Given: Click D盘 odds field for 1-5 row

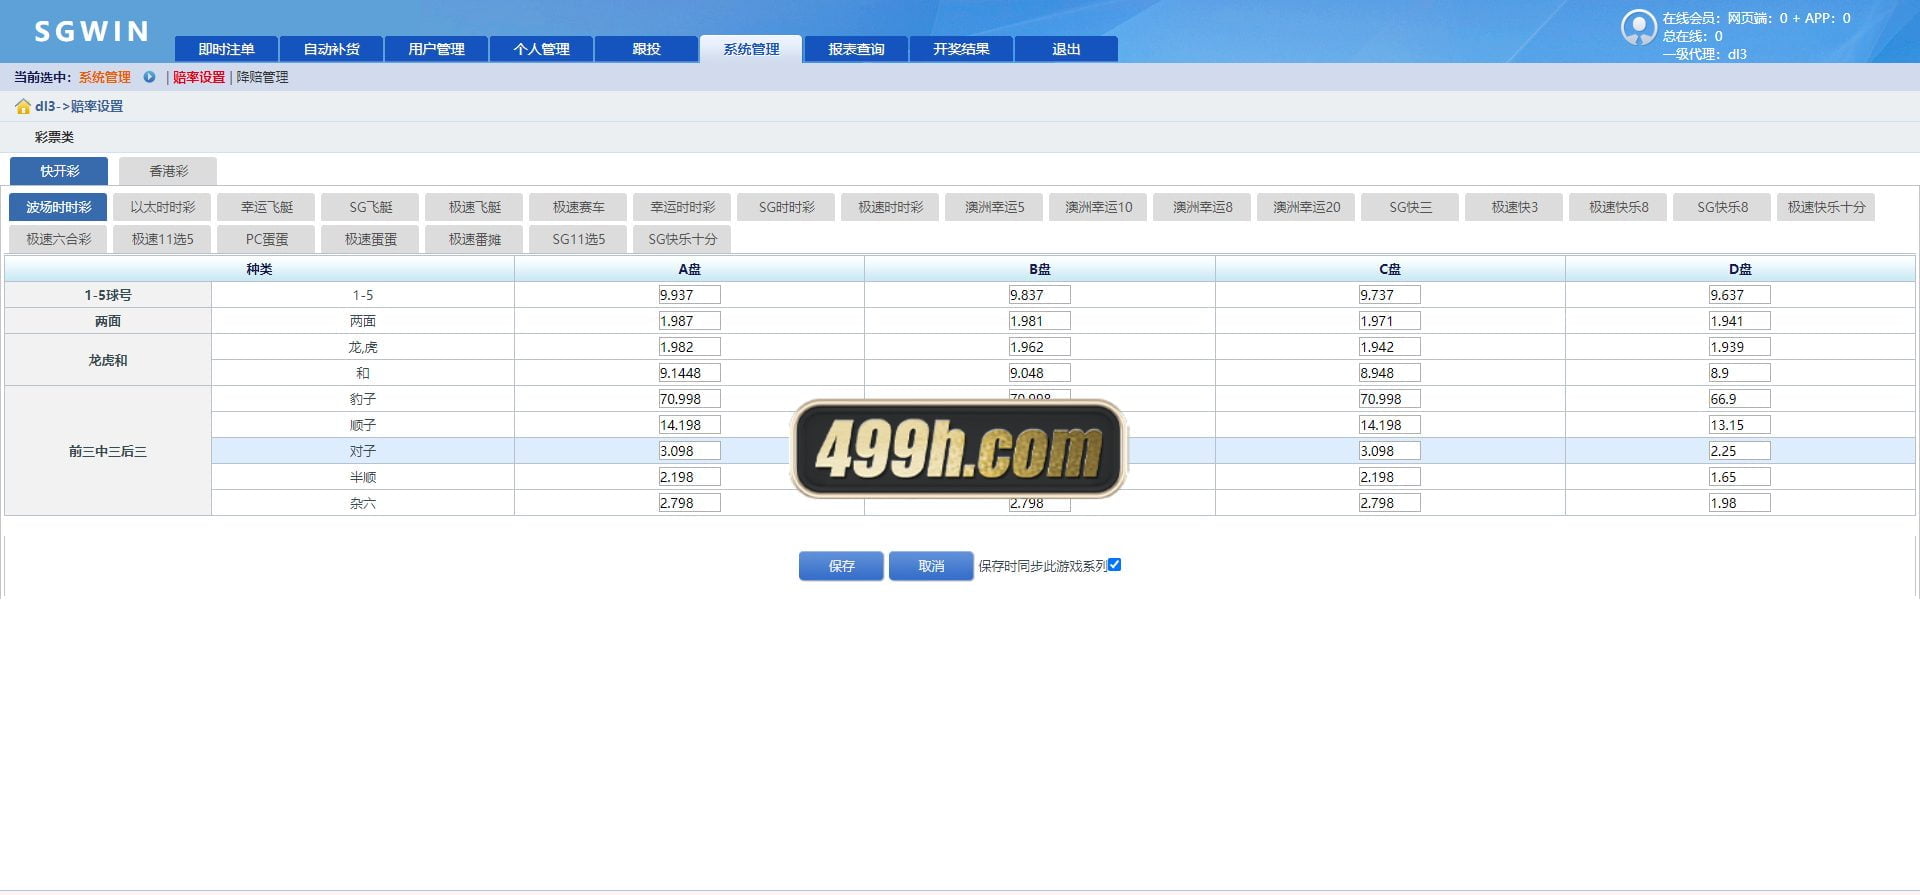Looking at the screenshot, I should pyautogui.click(x=1739, y=295).
